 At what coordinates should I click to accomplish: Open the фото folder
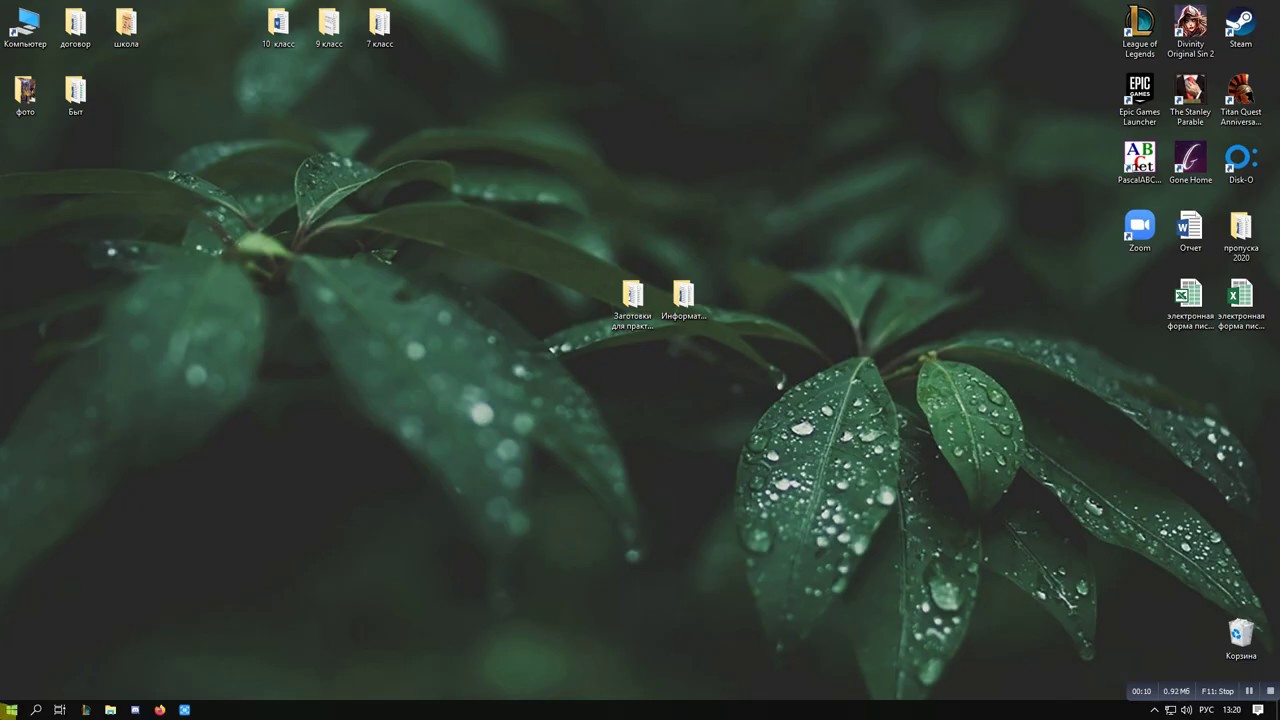(x=25, y=97)
